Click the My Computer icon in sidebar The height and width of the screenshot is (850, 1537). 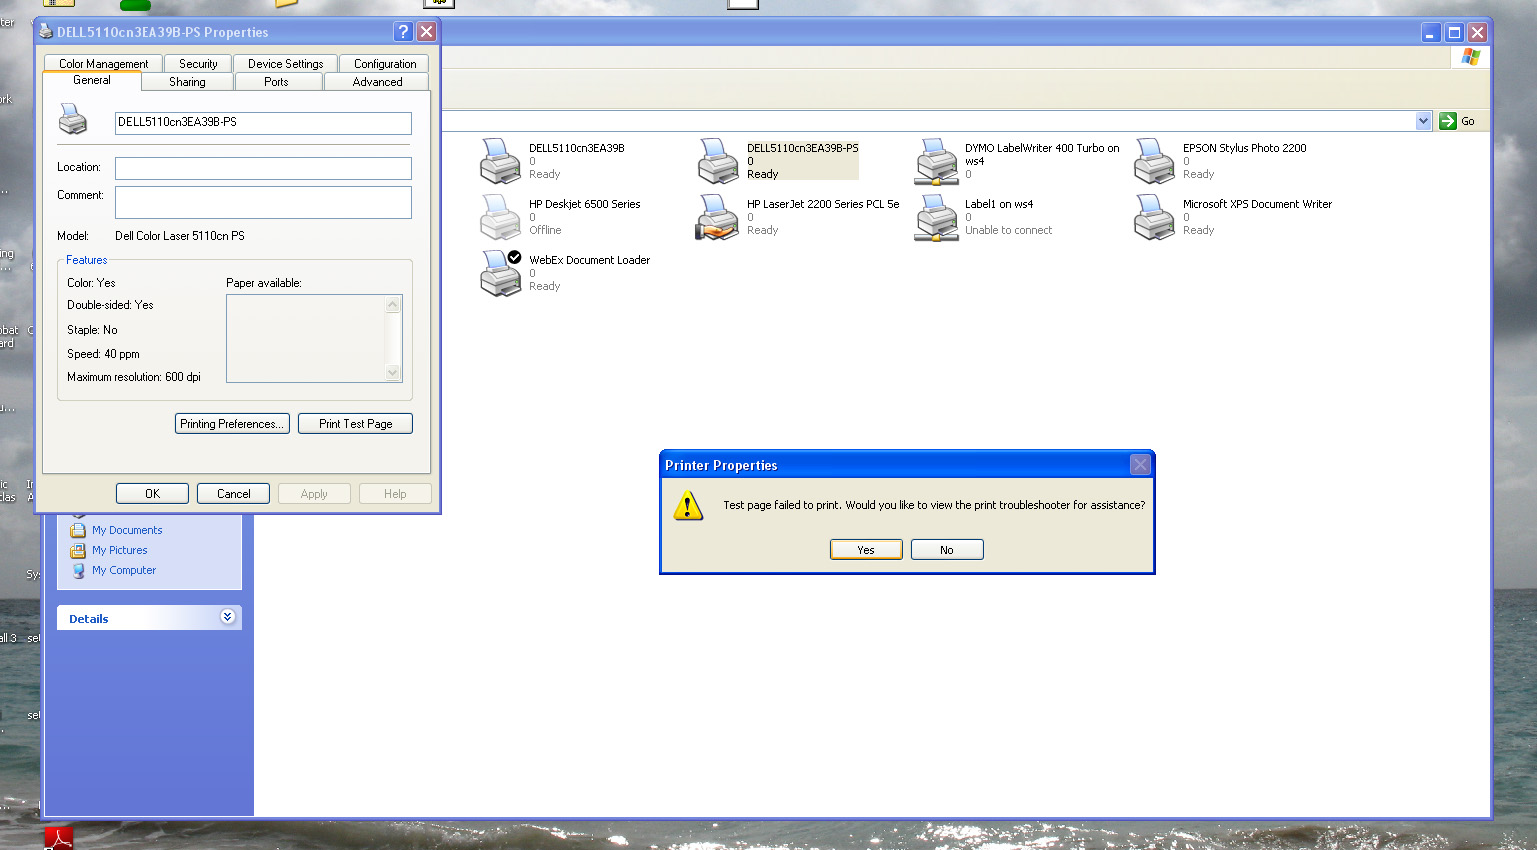pyautogui.click(x=78, y=570)
